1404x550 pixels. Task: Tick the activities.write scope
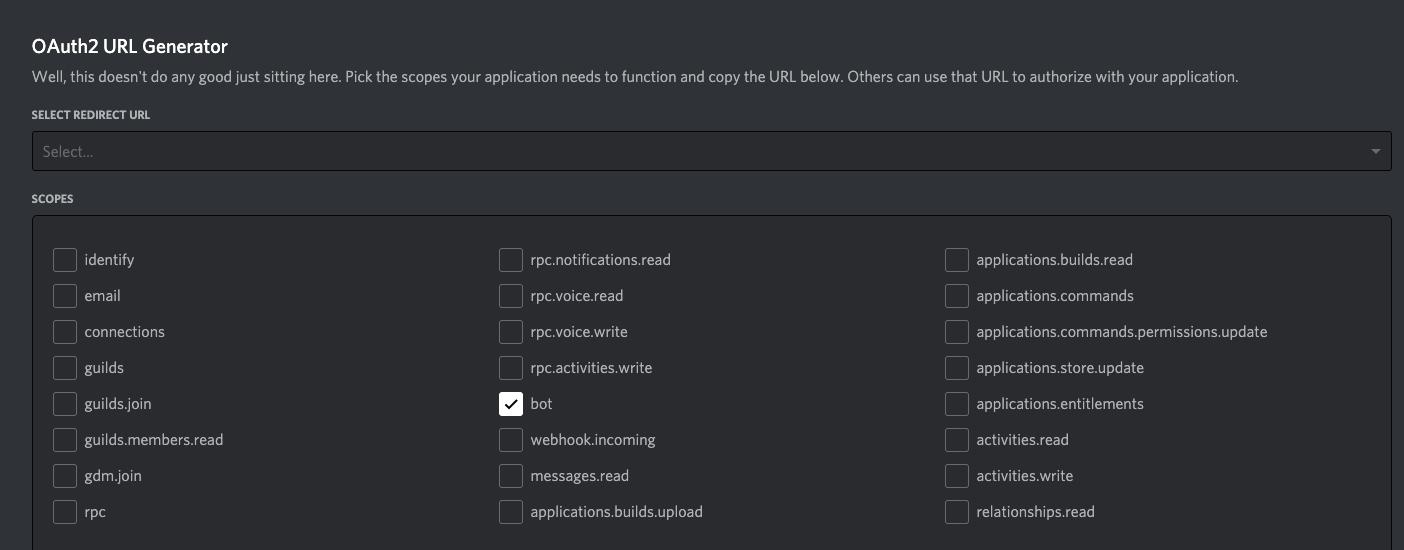pos(957,476)
